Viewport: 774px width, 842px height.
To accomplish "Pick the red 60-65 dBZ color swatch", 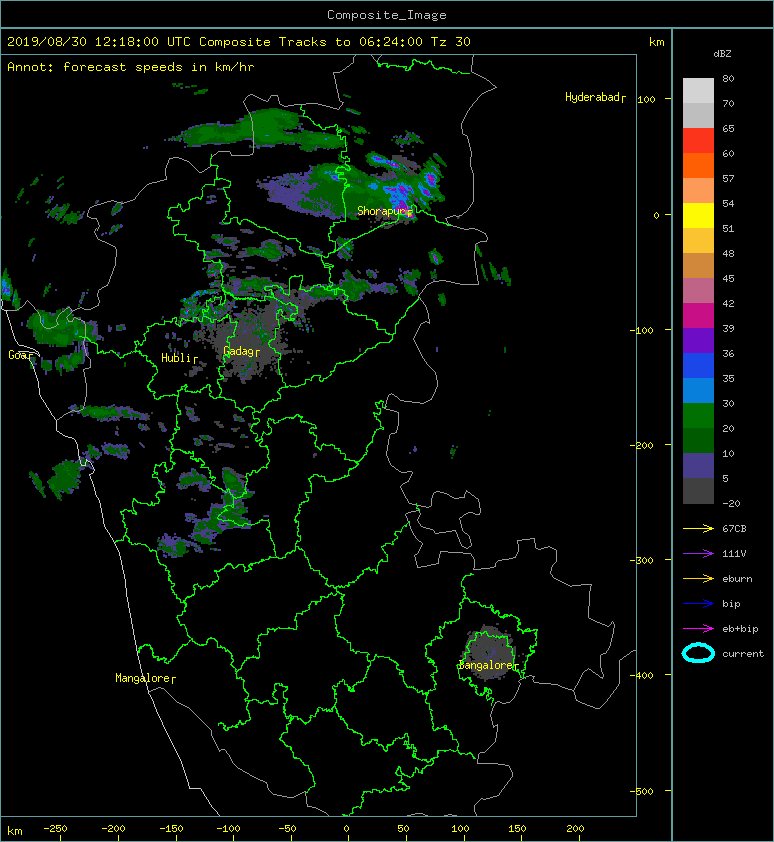I will coord(698,141).
